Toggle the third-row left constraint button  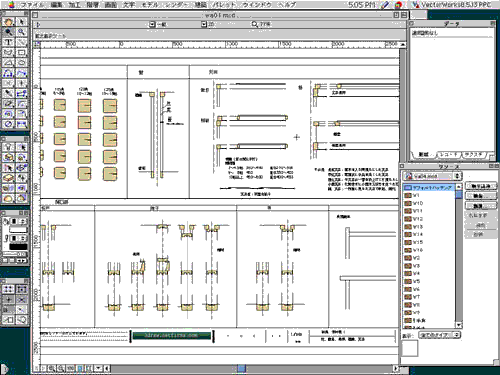(8, 310)
